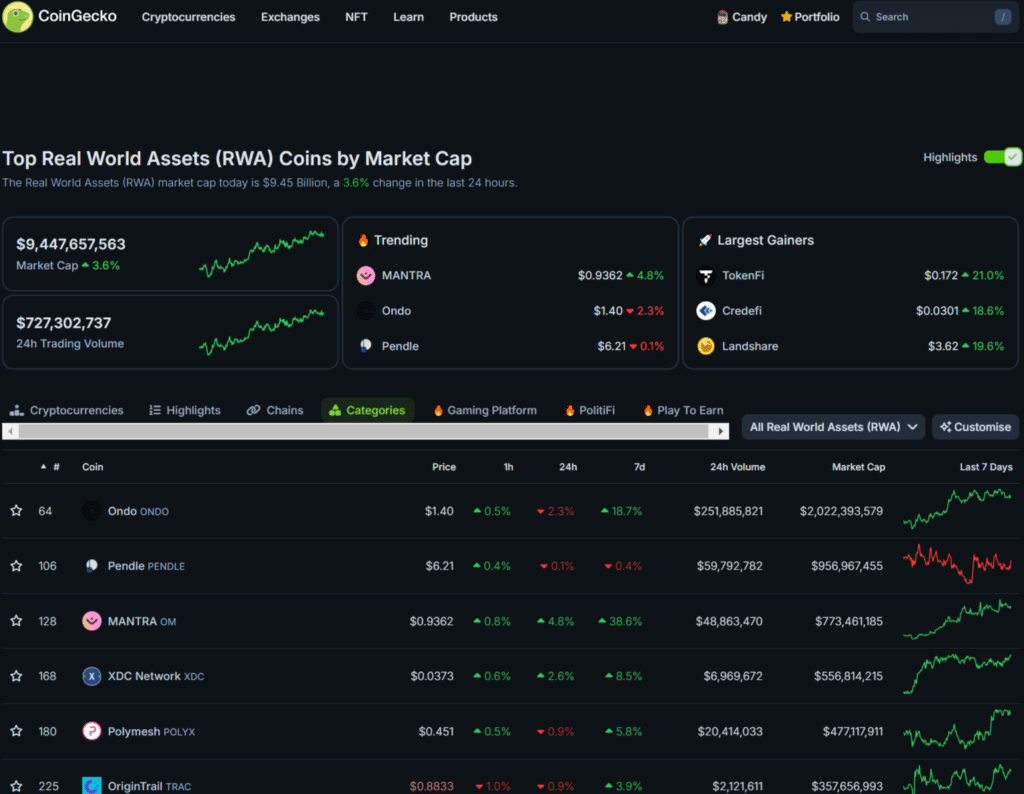Favorite OriginTrail with its star icon
Viewport: 1024px width, 794px height.
[16, 786]
